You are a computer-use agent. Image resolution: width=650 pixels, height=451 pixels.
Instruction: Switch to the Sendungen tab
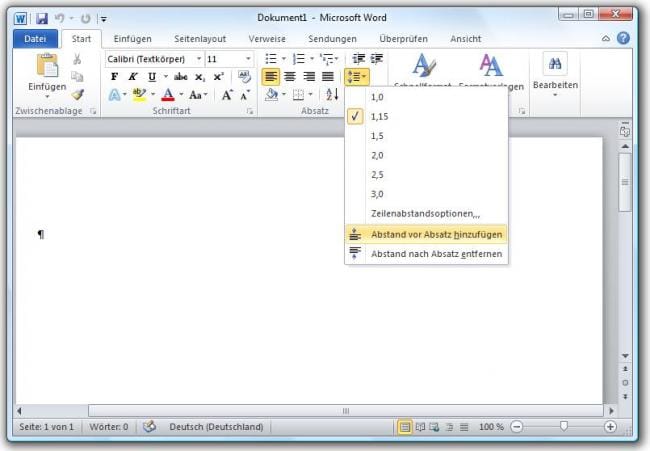332,39
